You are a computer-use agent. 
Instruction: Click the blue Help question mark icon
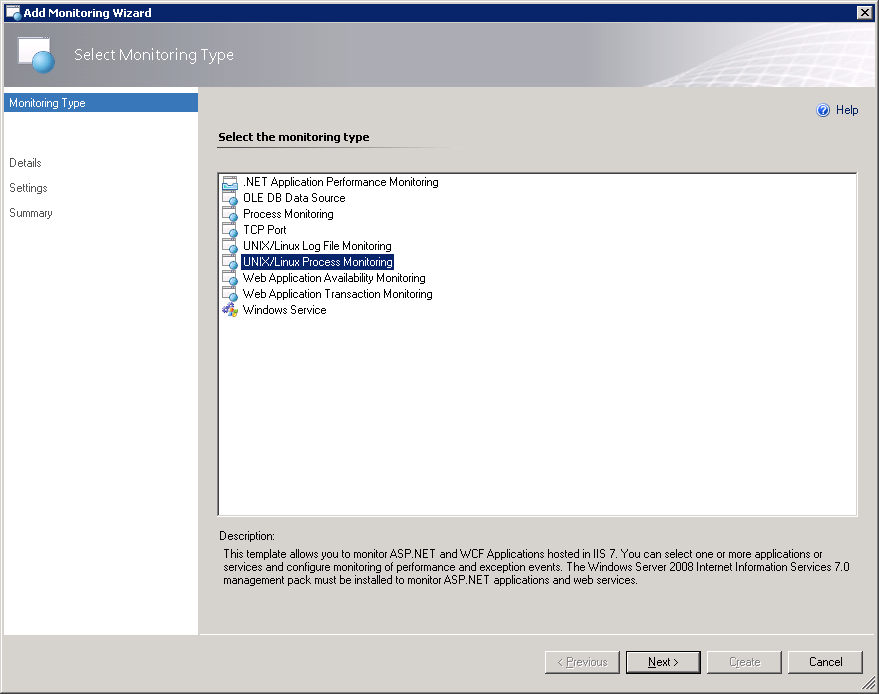point(823,111)
